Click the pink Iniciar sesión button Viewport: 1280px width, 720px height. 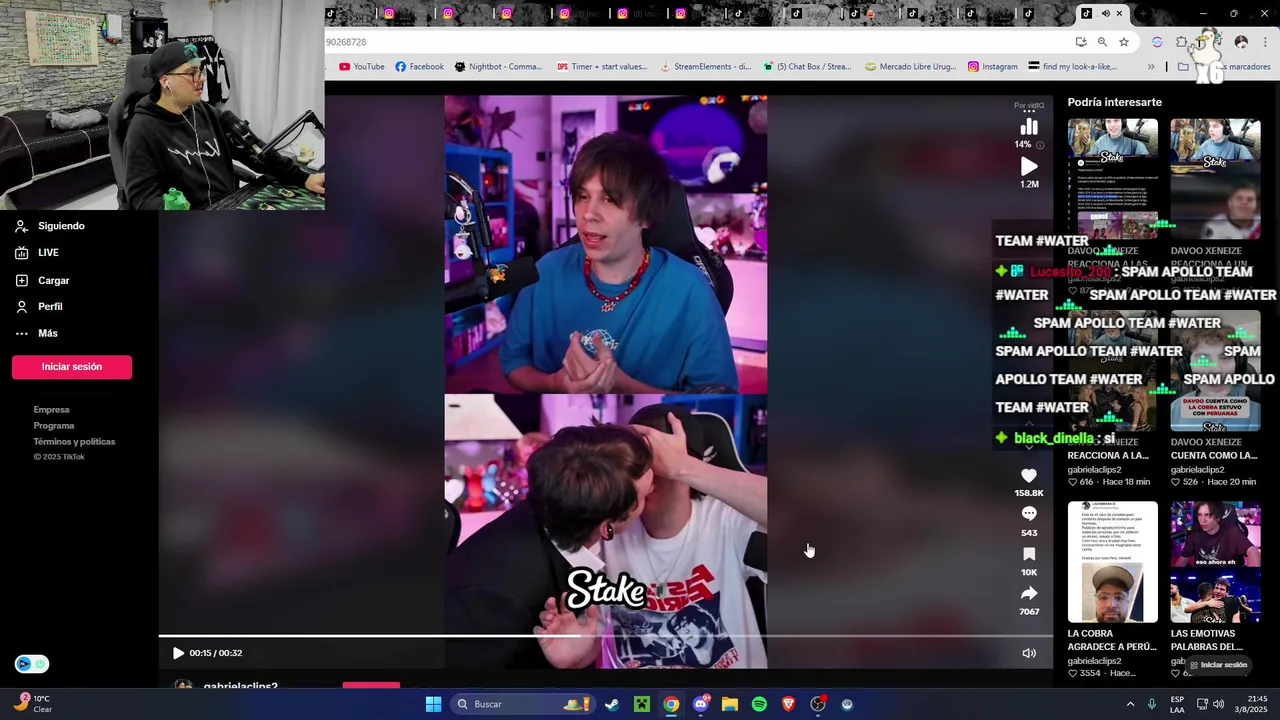tap(72, 367)
